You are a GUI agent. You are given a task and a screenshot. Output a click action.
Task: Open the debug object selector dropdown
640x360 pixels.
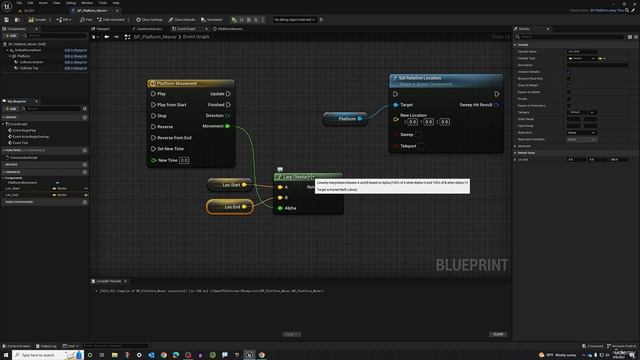coord(295,20)
